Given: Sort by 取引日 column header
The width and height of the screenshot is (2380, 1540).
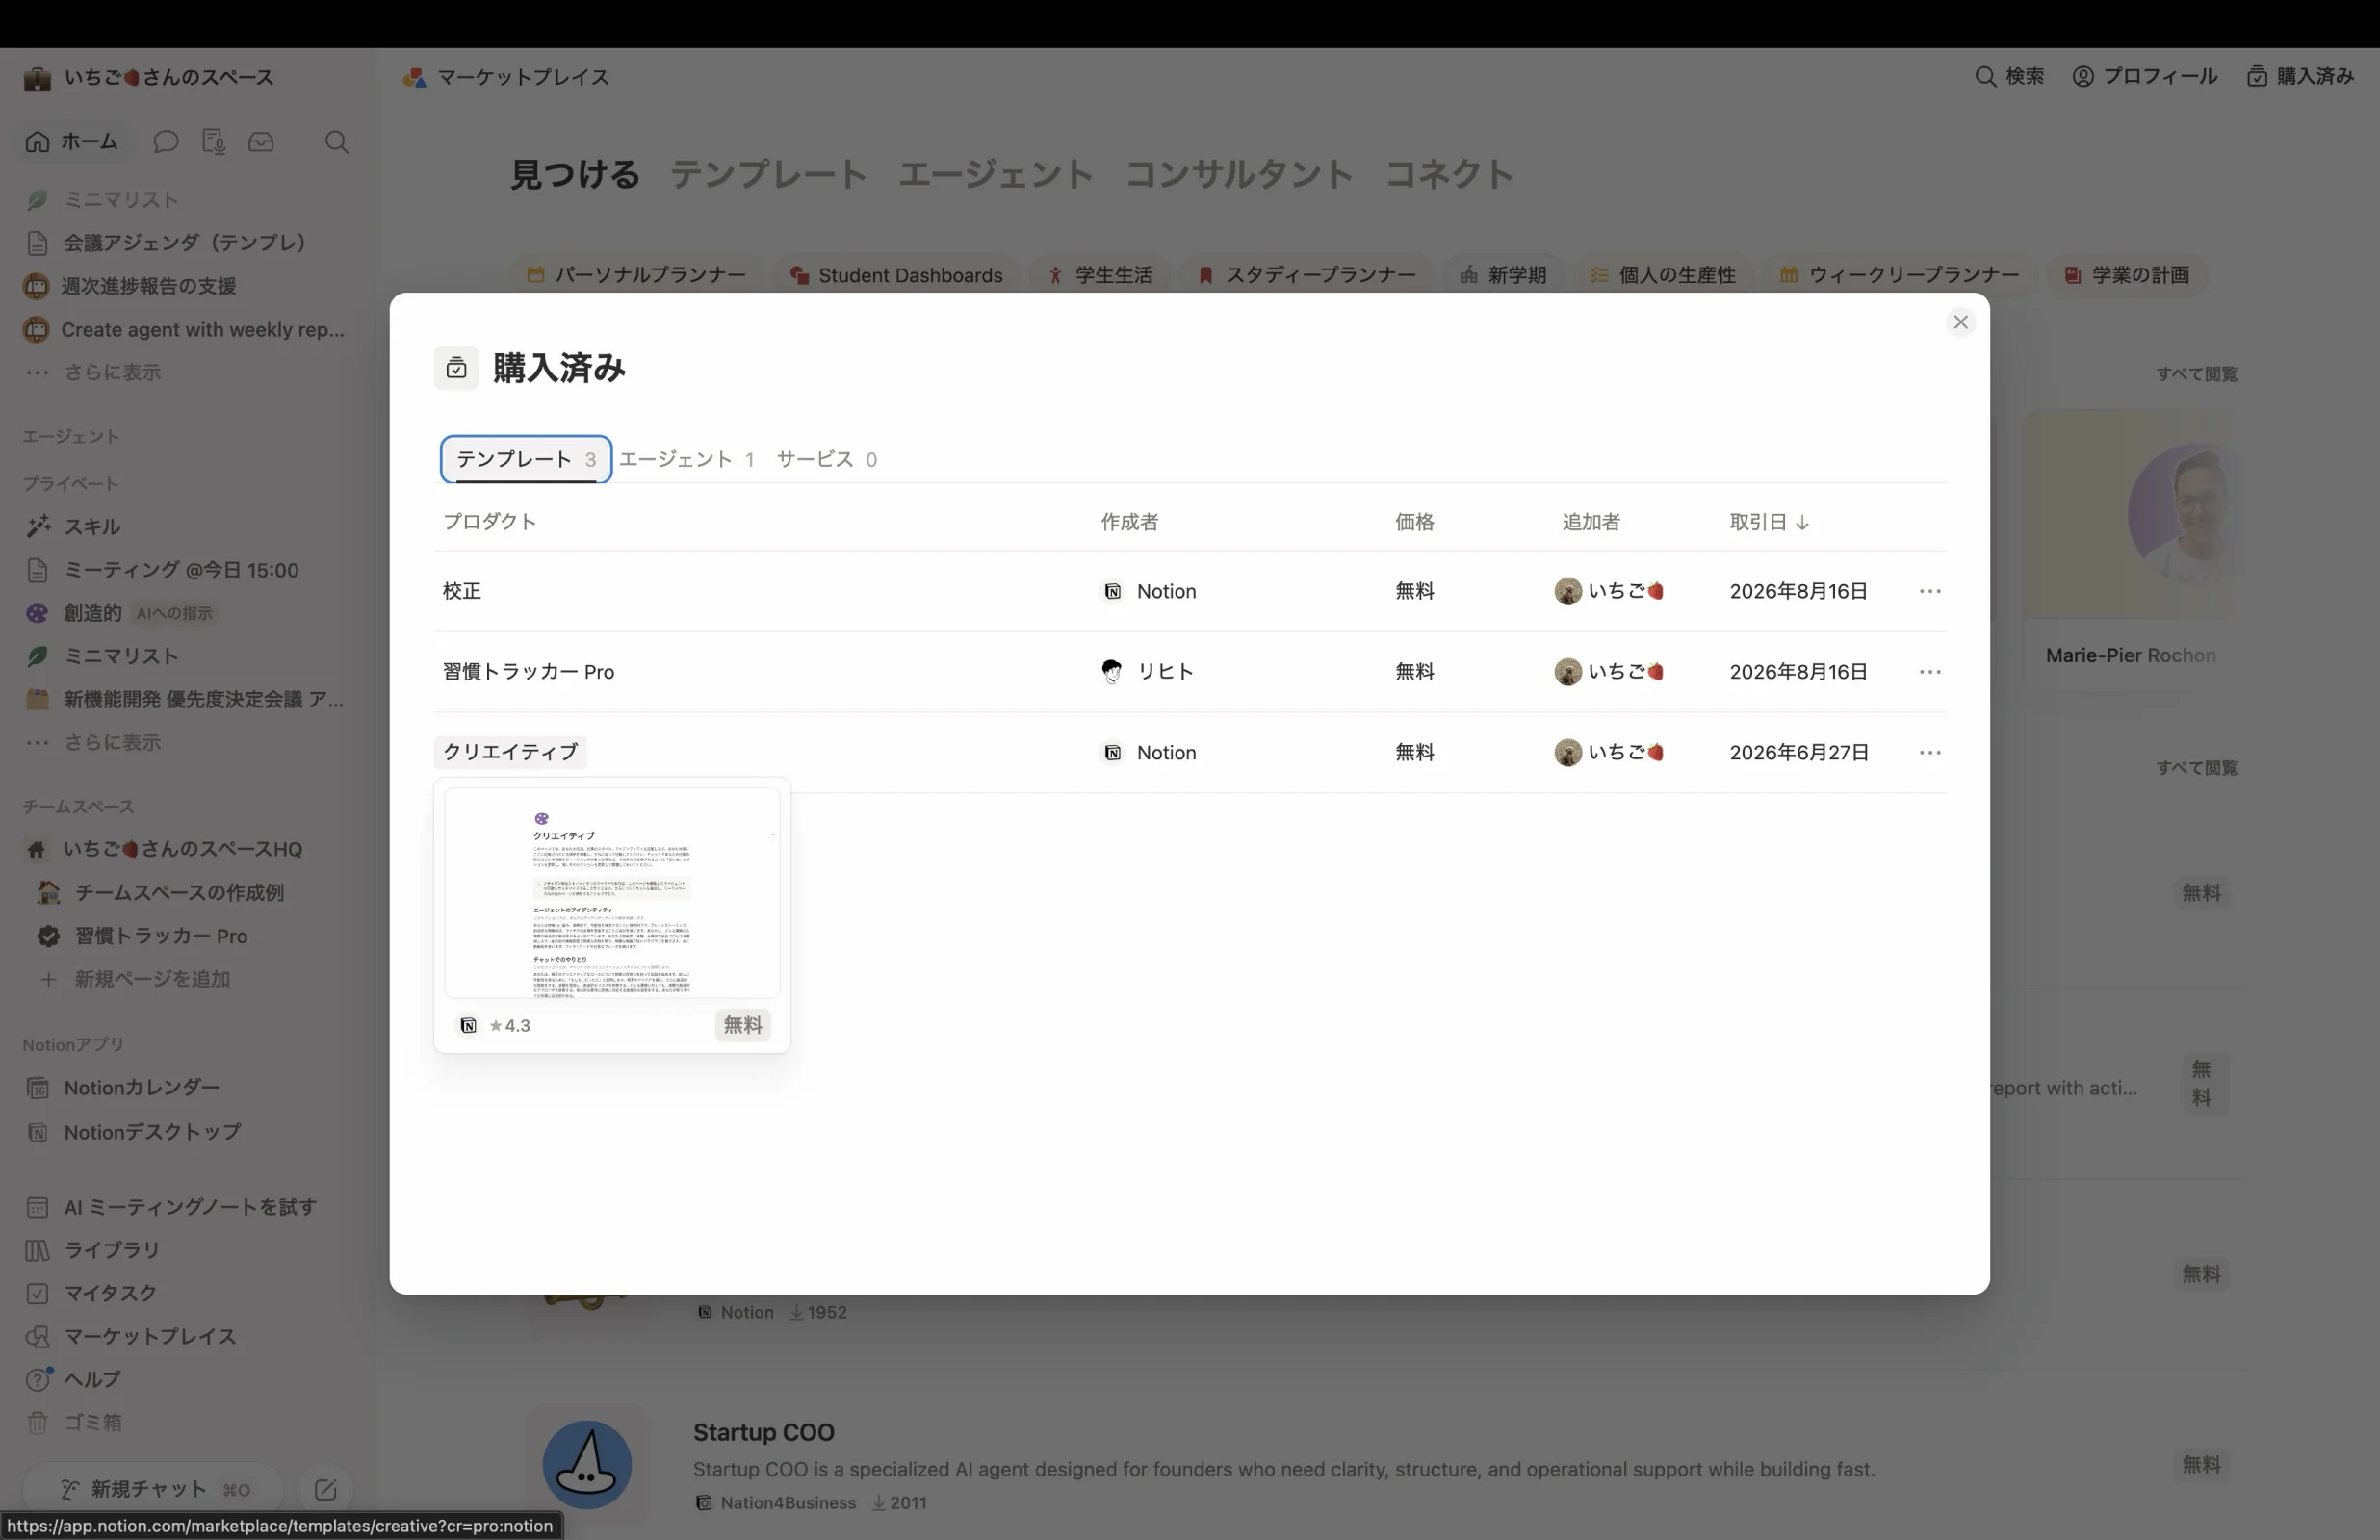Looking at the screenshot, I should pos(1769,522).
